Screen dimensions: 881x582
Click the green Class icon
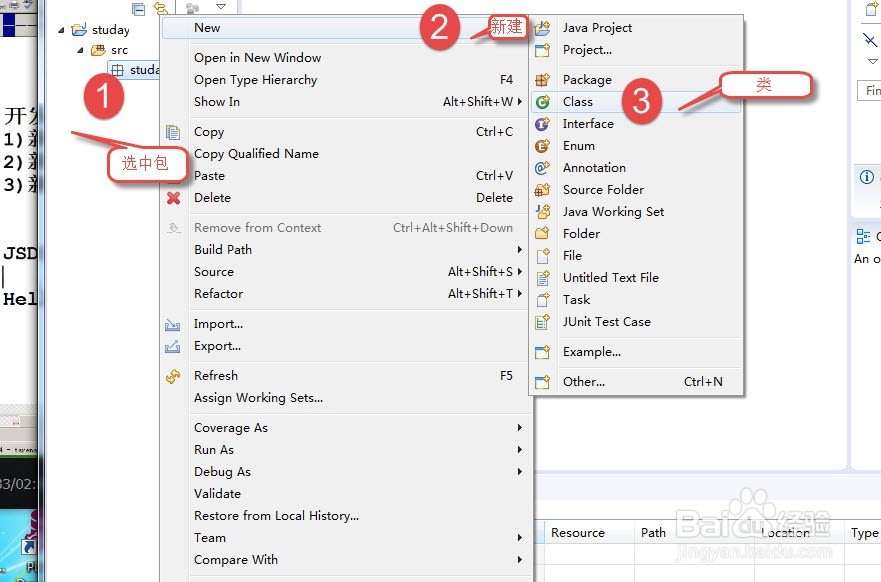(542, 102)
